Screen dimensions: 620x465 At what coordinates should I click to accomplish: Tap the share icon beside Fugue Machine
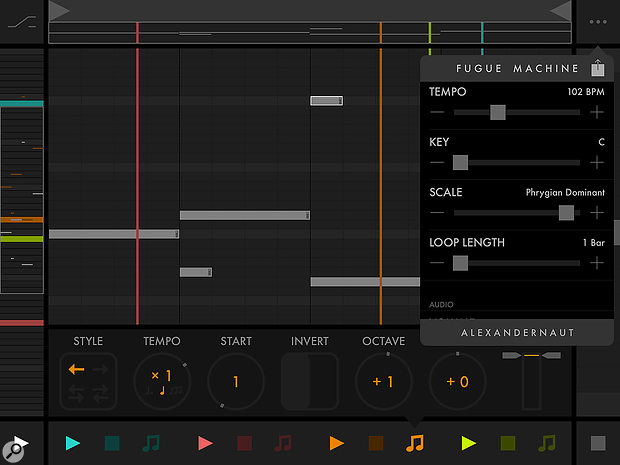click(x=598, y=68)
